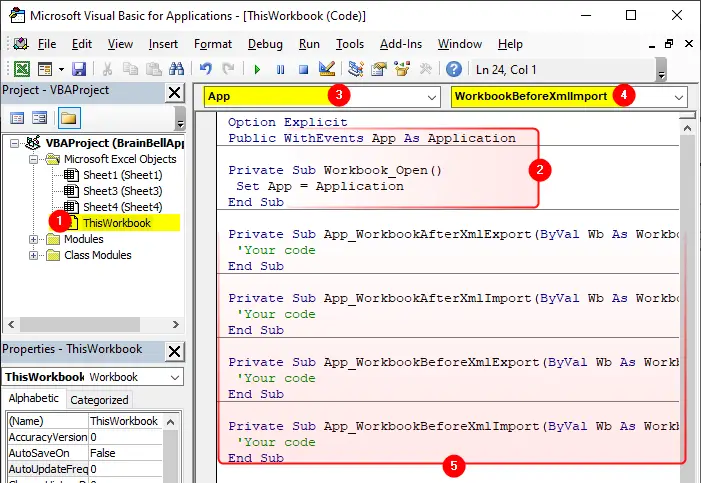Click the View Microsoft Excel icon

21,69
